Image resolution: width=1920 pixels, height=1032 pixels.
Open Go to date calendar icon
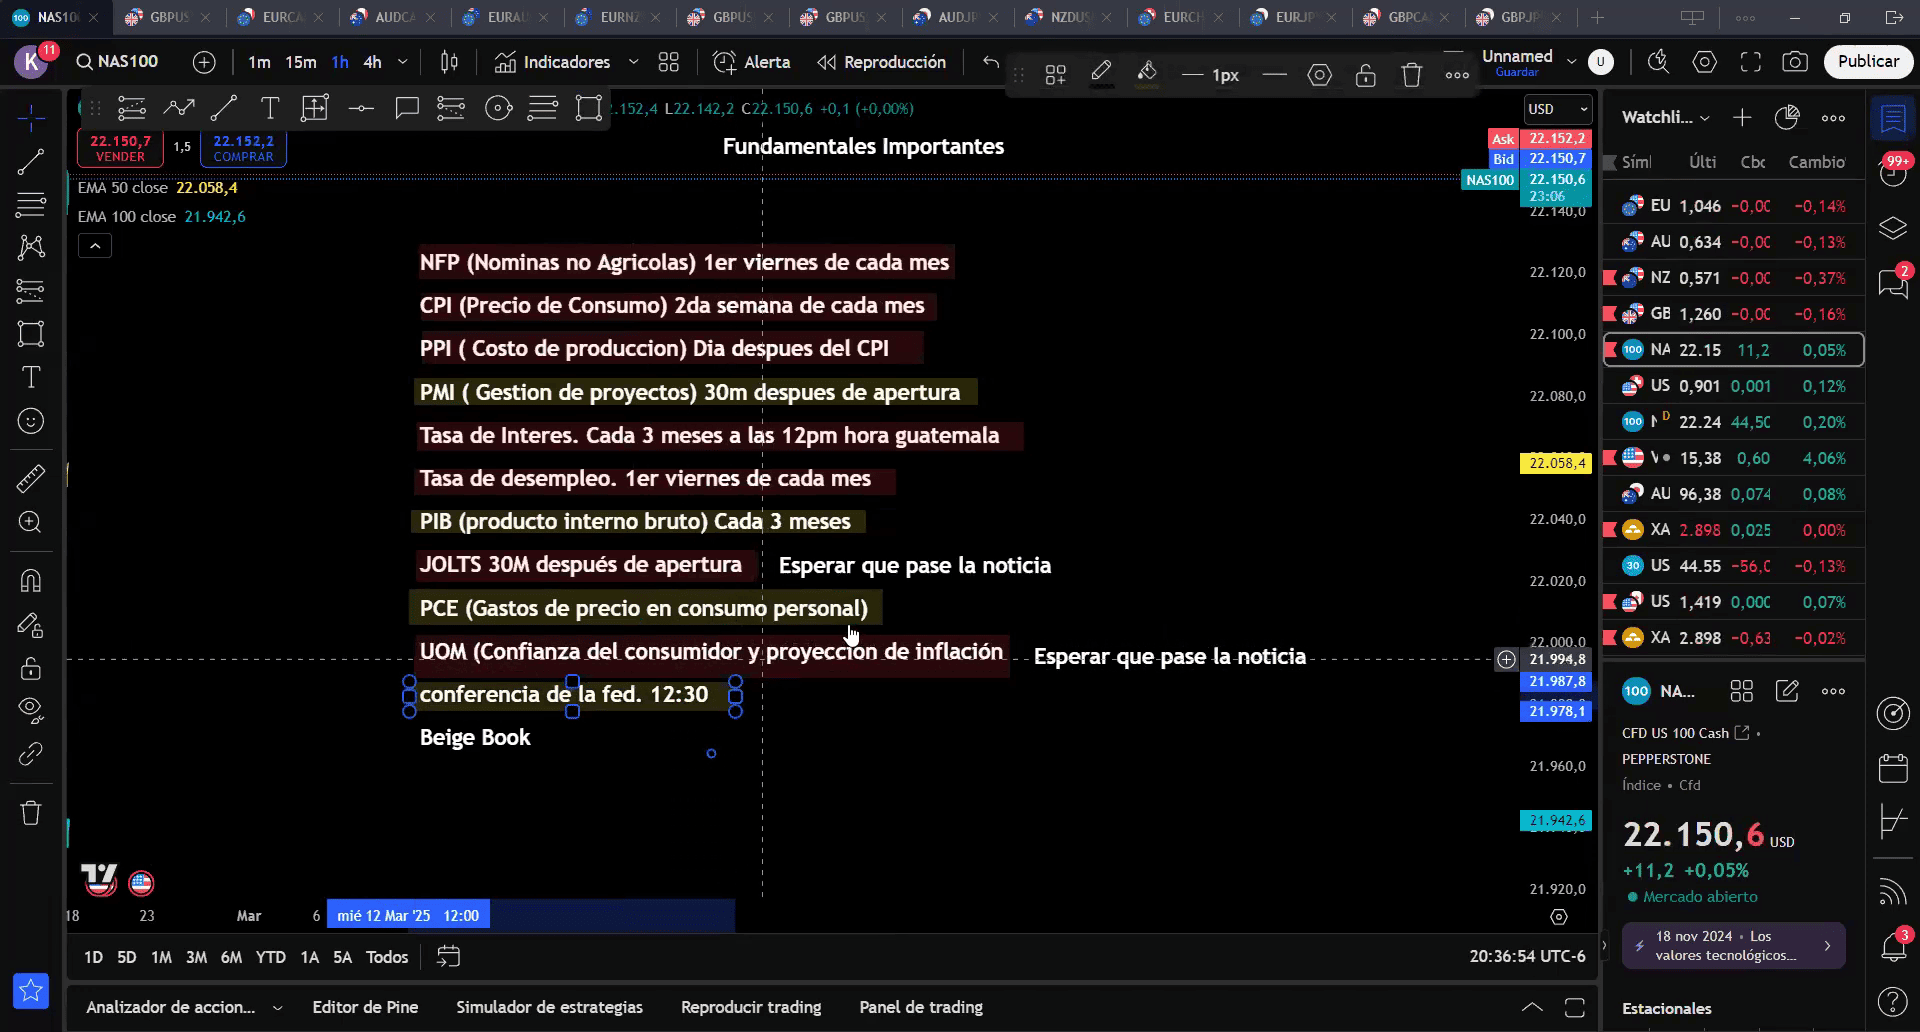(449, 957)
